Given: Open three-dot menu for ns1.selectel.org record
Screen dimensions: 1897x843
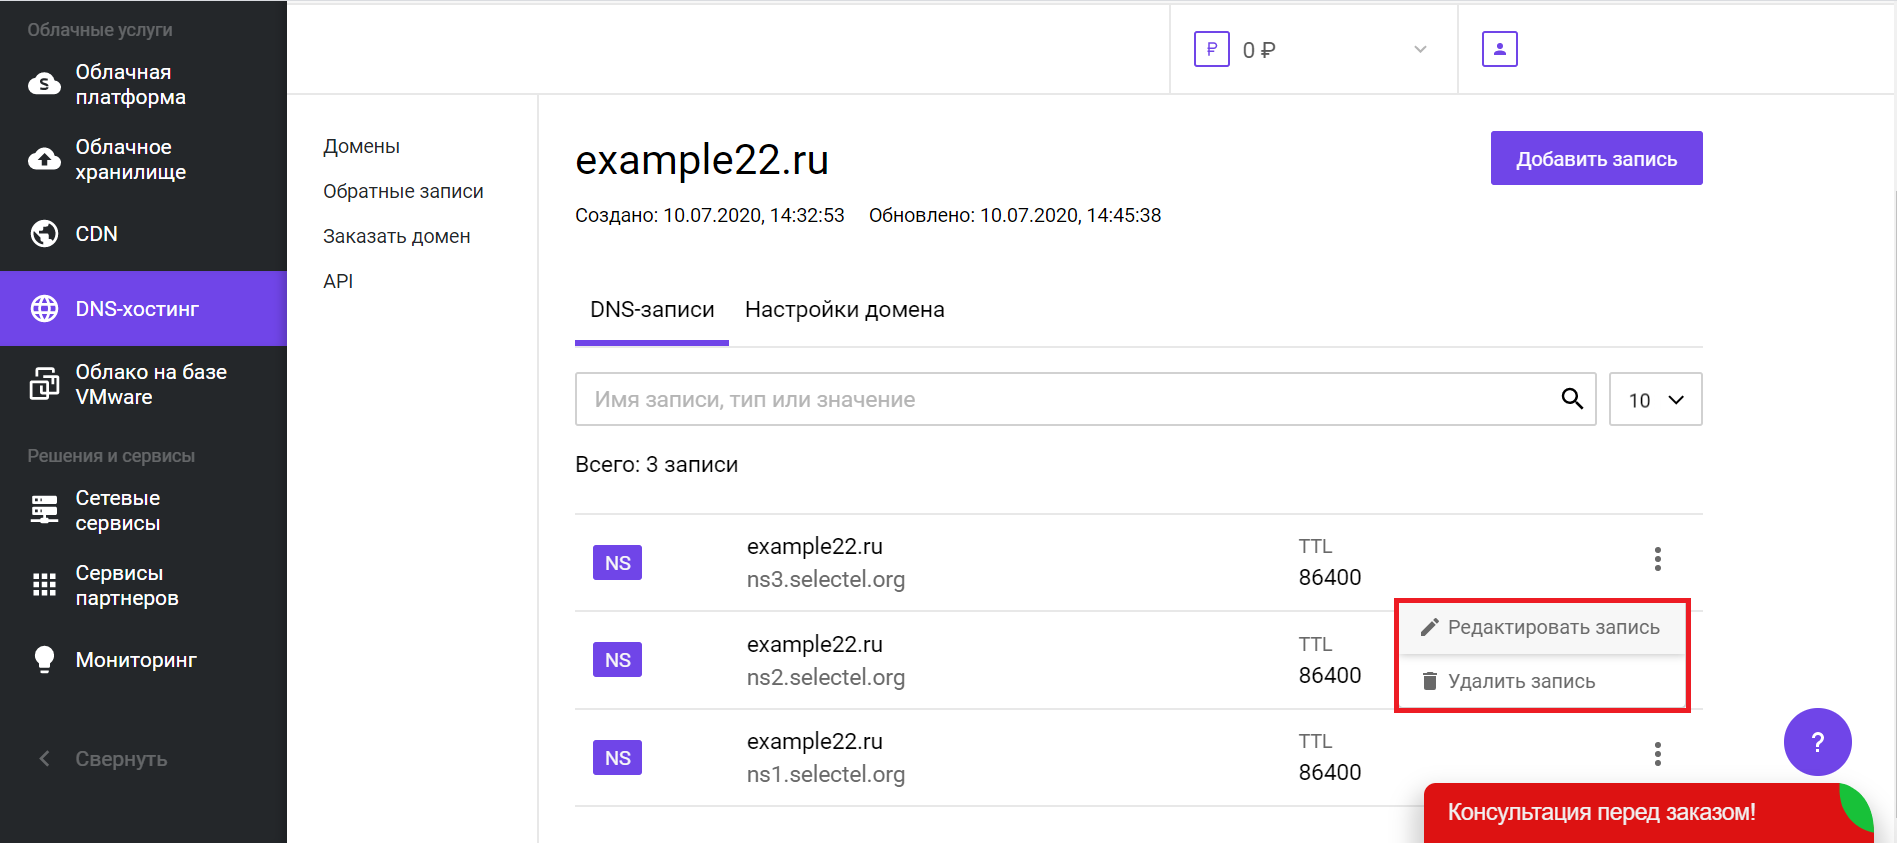Looking at the screenshot, I should click(x=1657, y=754).
